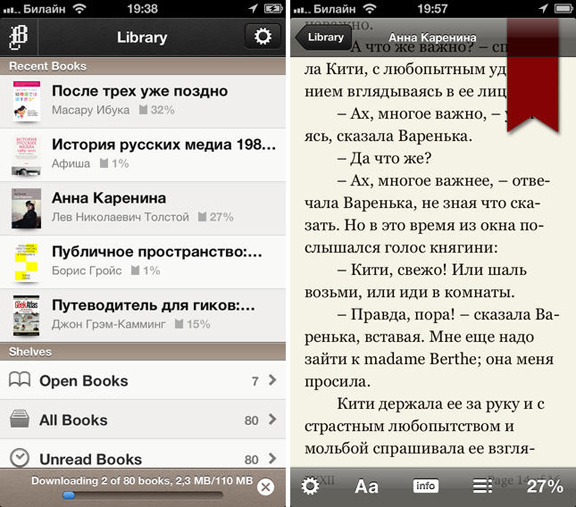576x507 pixels.
Task: Tap the cover of История русских медиа
Action: [x=26, y=155]
